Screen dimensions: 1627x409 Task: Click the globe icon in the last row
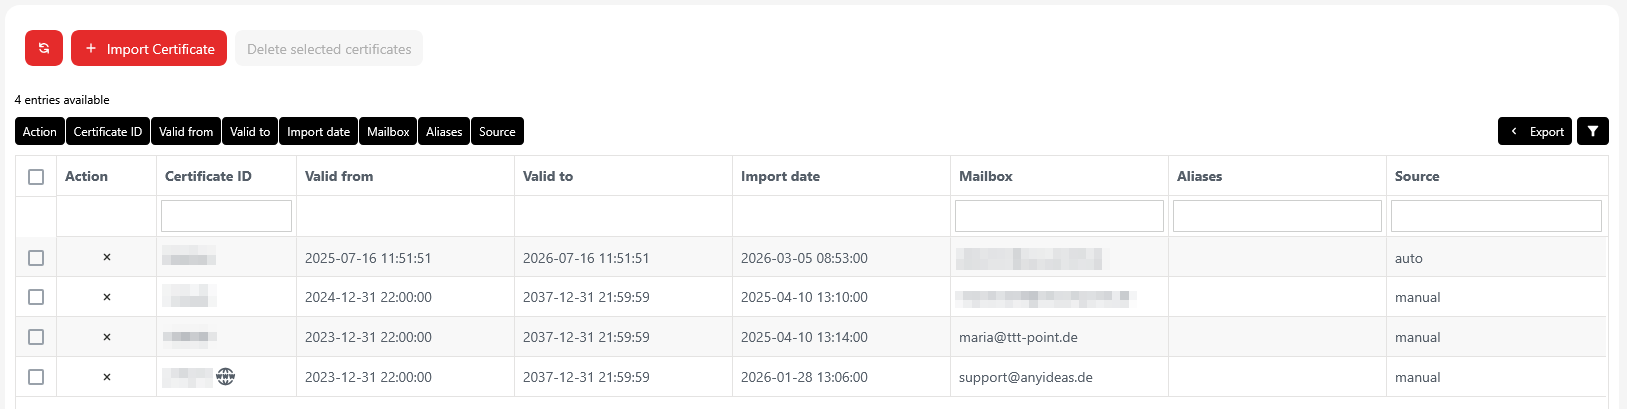click(226, 376)
